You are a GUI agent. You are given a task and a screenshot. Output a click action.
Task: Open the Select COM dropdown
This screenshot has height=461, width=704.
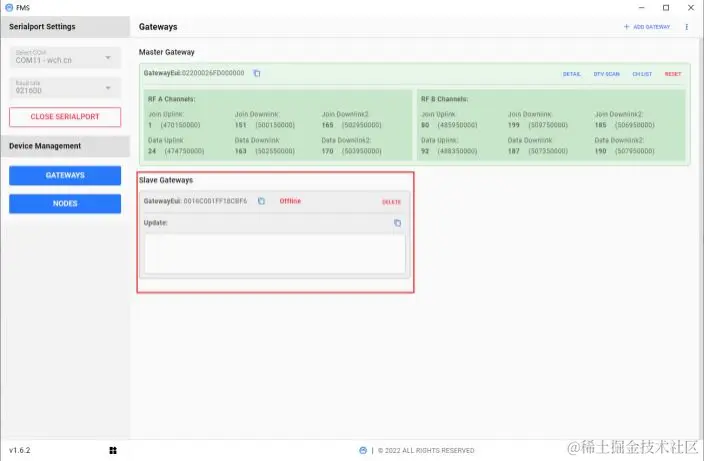click(x=65, y=57)
